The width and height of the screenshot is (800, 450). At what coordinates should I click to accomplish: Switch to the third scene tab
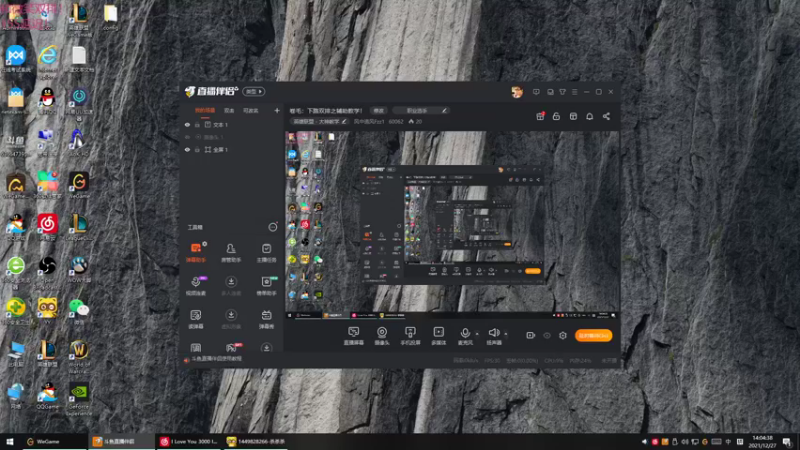point(251,110)
